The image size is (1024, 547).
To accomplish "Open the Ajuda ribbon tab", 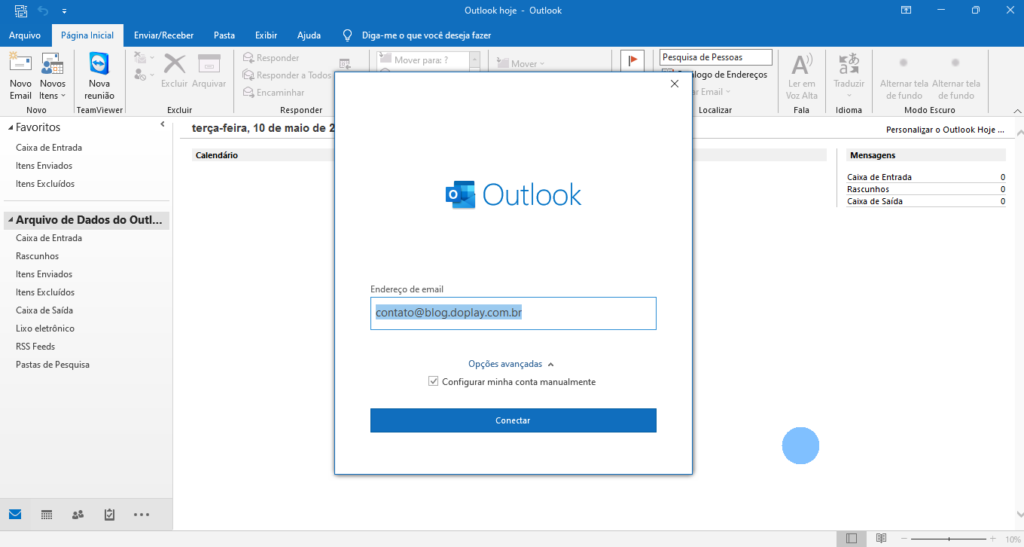I will (309, 35).
